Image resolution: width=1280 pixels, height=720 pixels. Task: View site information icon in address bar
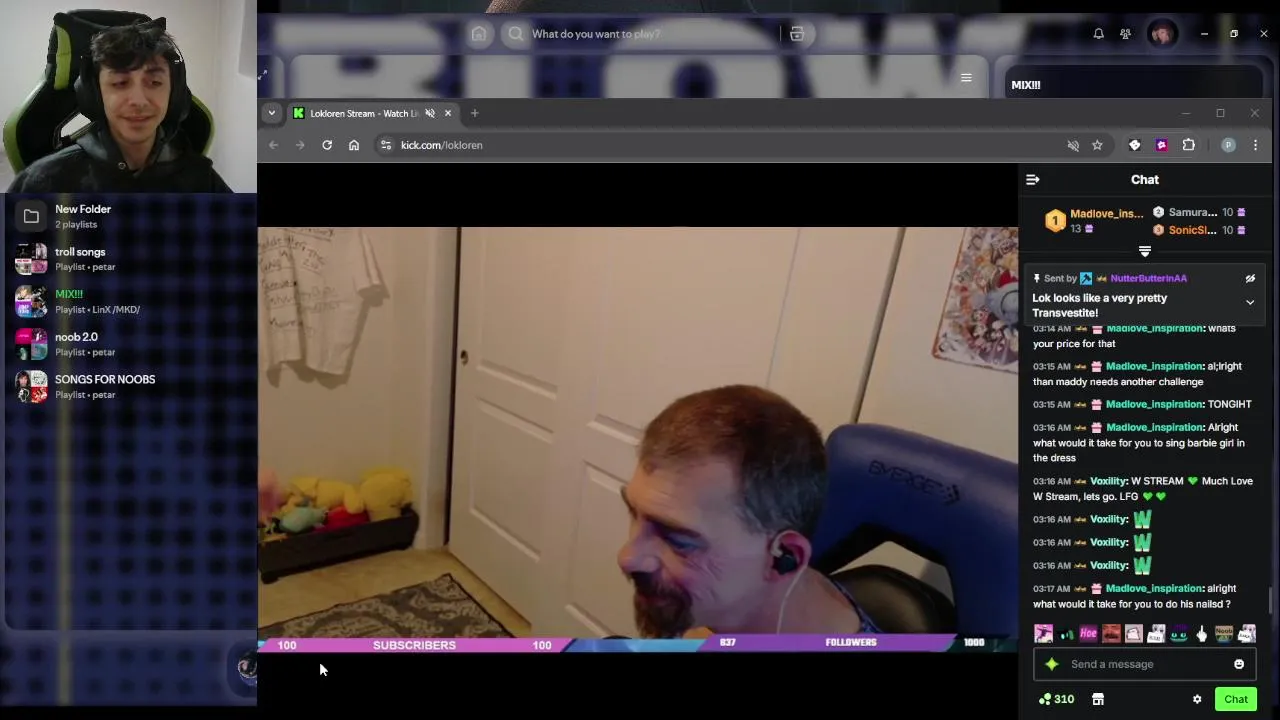pos(386,145)
